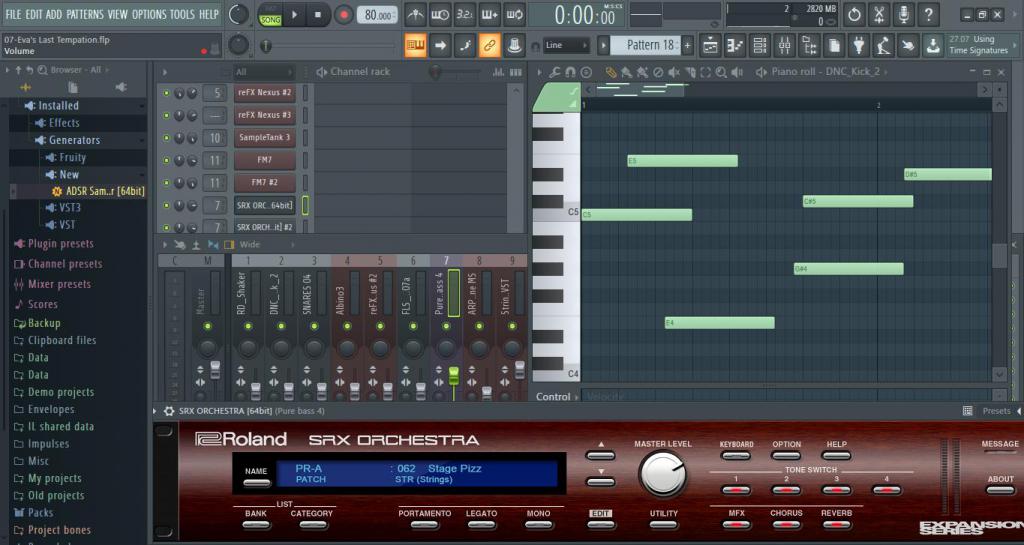
Task: Show the Channel rack view icon
Action: pos(760,46)
